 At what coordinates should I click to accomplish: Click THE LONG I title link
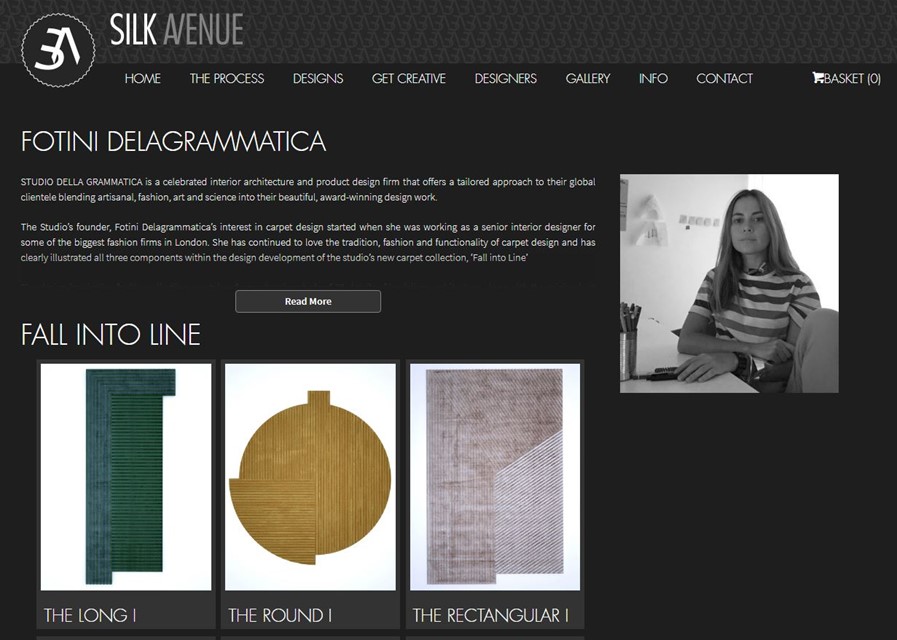pyautogui.click(x=90, y=615)
